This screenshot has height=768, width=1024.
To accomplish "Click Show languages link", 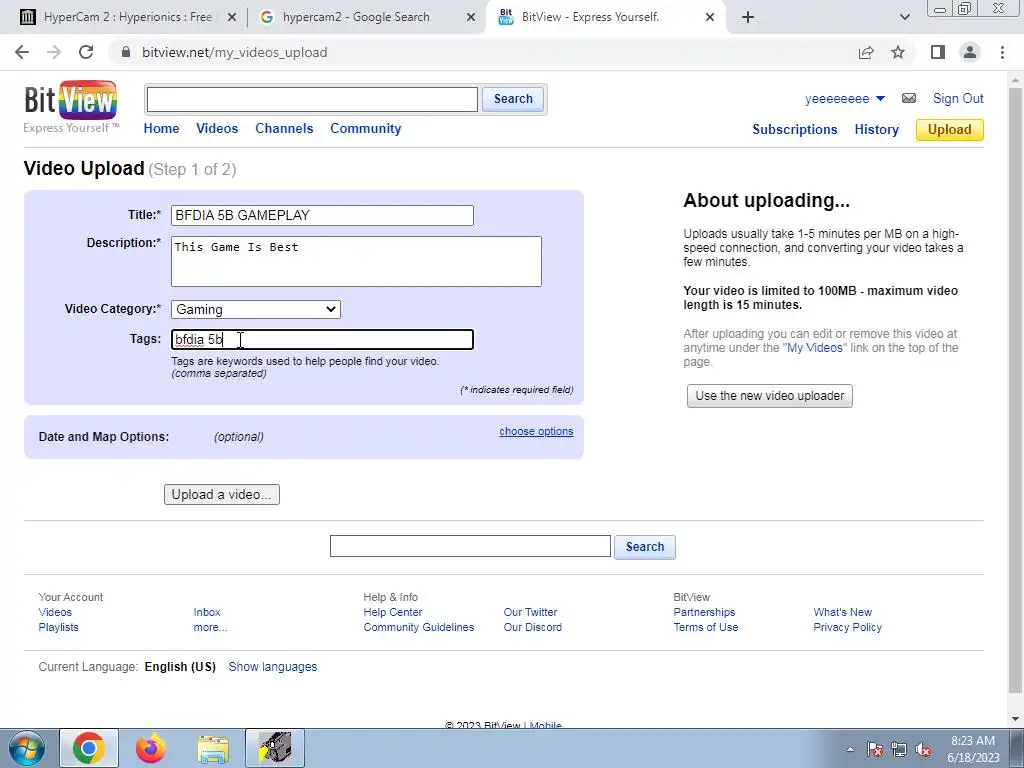I will click(272, 667).
